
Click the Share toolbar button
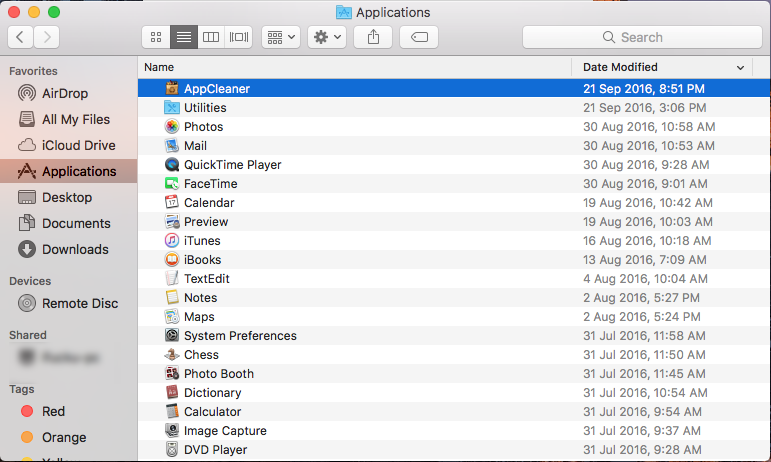point(373,37)
